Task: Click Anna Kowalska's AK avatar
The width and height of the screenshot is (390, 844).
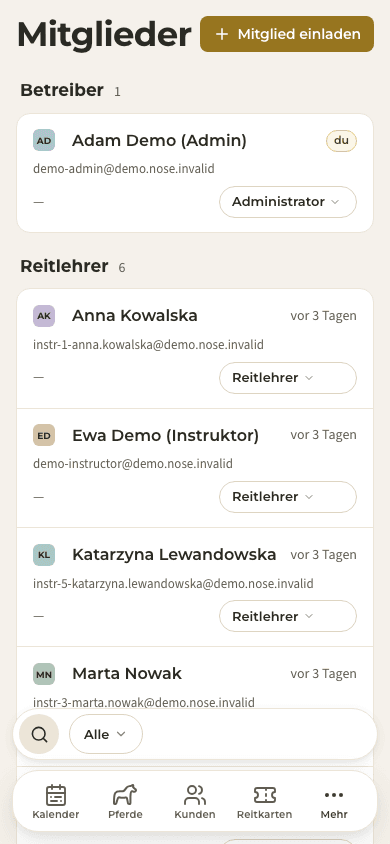Action: 44,316
